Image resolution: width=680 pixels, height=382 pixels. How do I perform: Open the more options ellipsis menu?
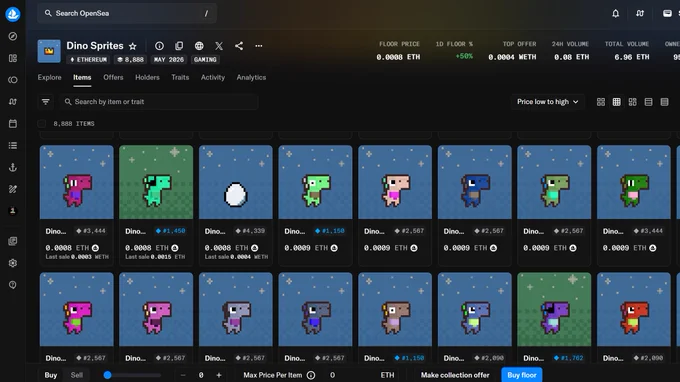tap(258, 46)
